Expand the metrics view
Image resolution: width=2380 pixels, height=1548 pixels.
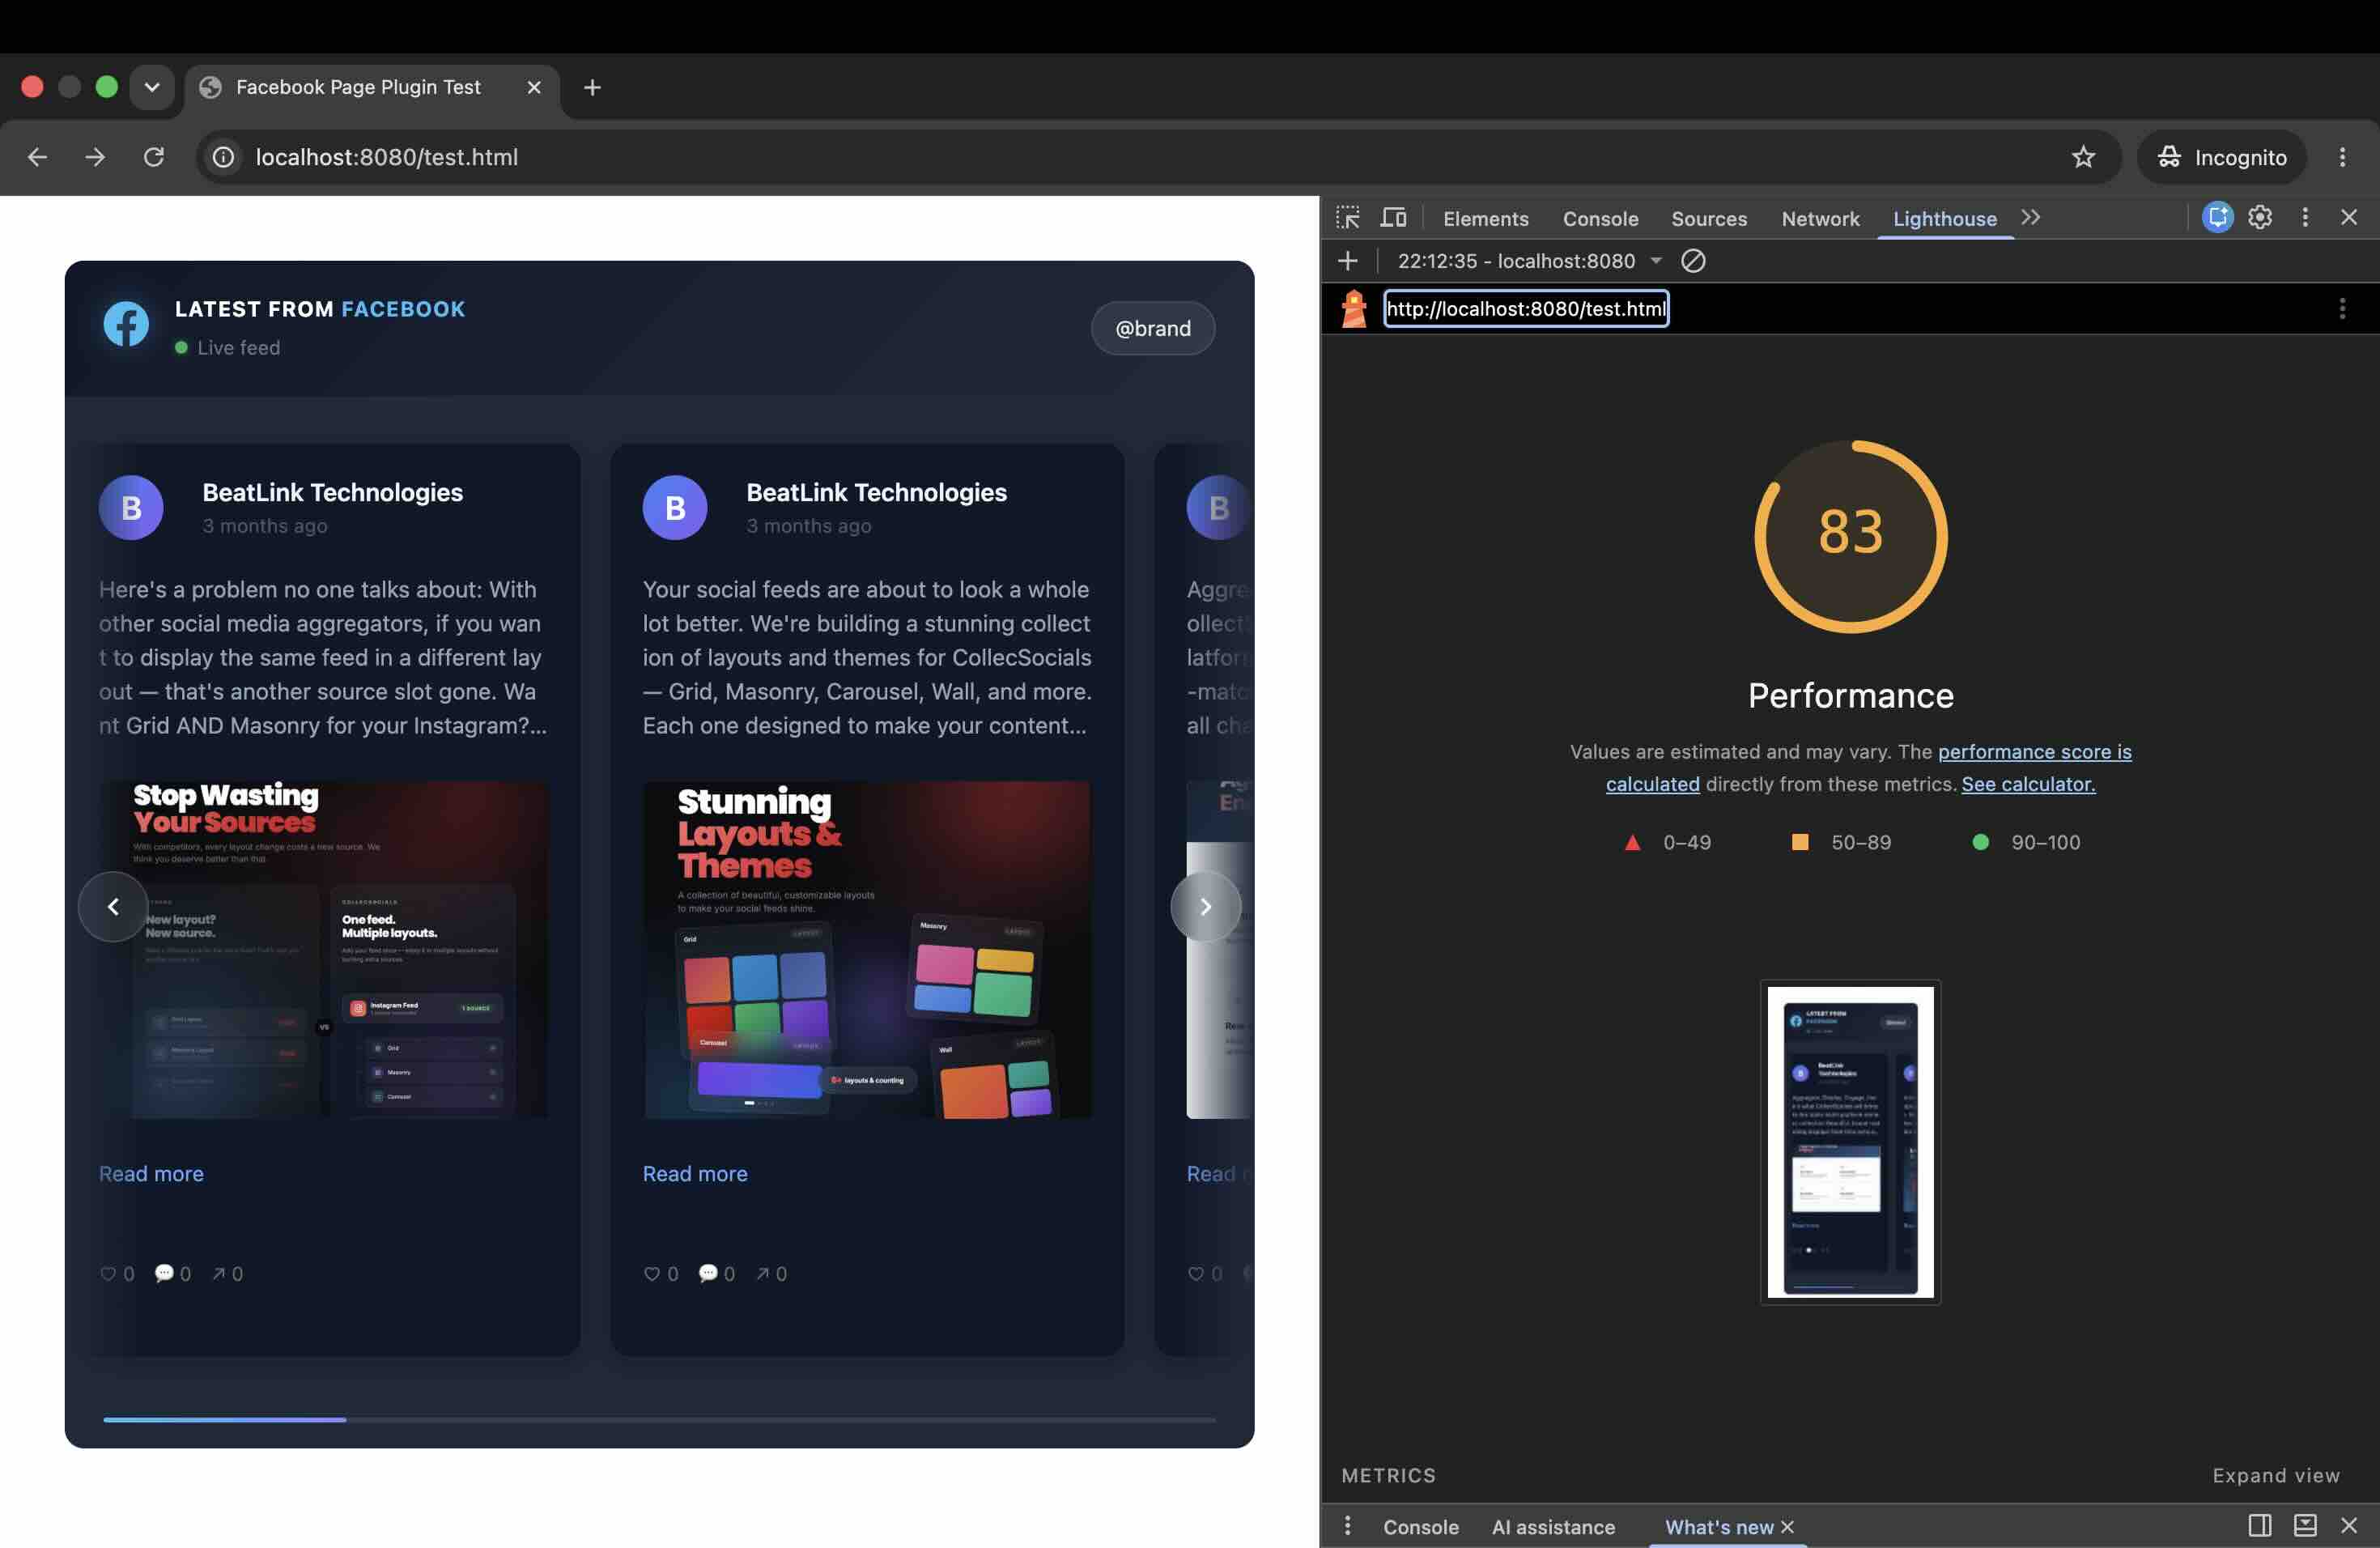click(2275, 1475)
